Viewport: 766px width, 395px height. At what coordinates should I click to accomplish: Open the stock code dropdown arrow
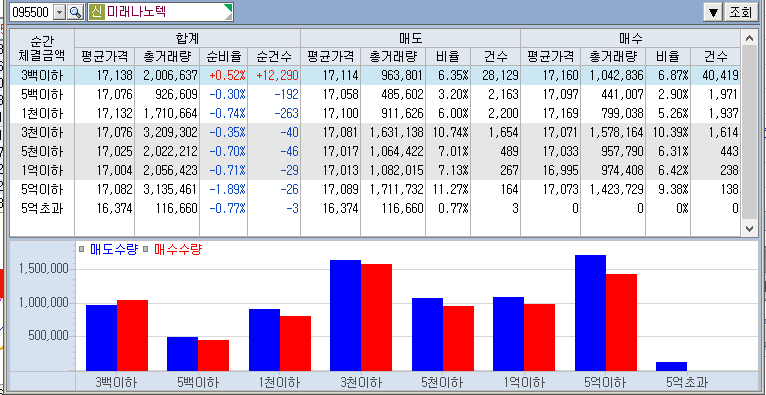[x=59, y=13]
